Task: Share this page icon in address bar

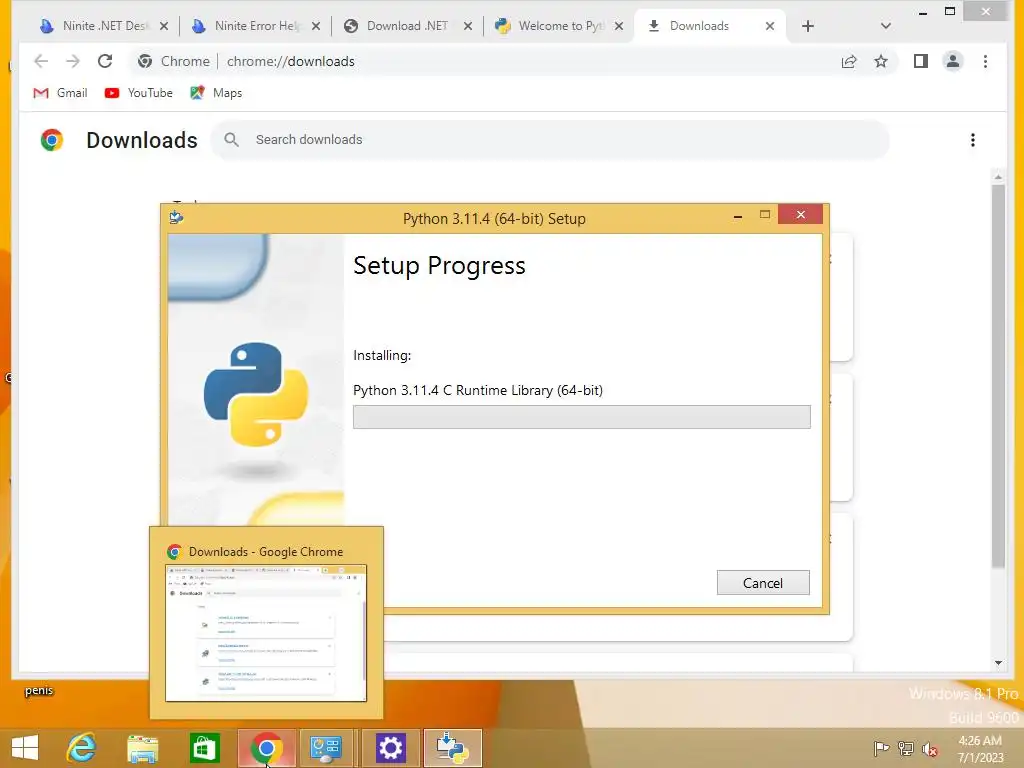Action: click(849, 61)
